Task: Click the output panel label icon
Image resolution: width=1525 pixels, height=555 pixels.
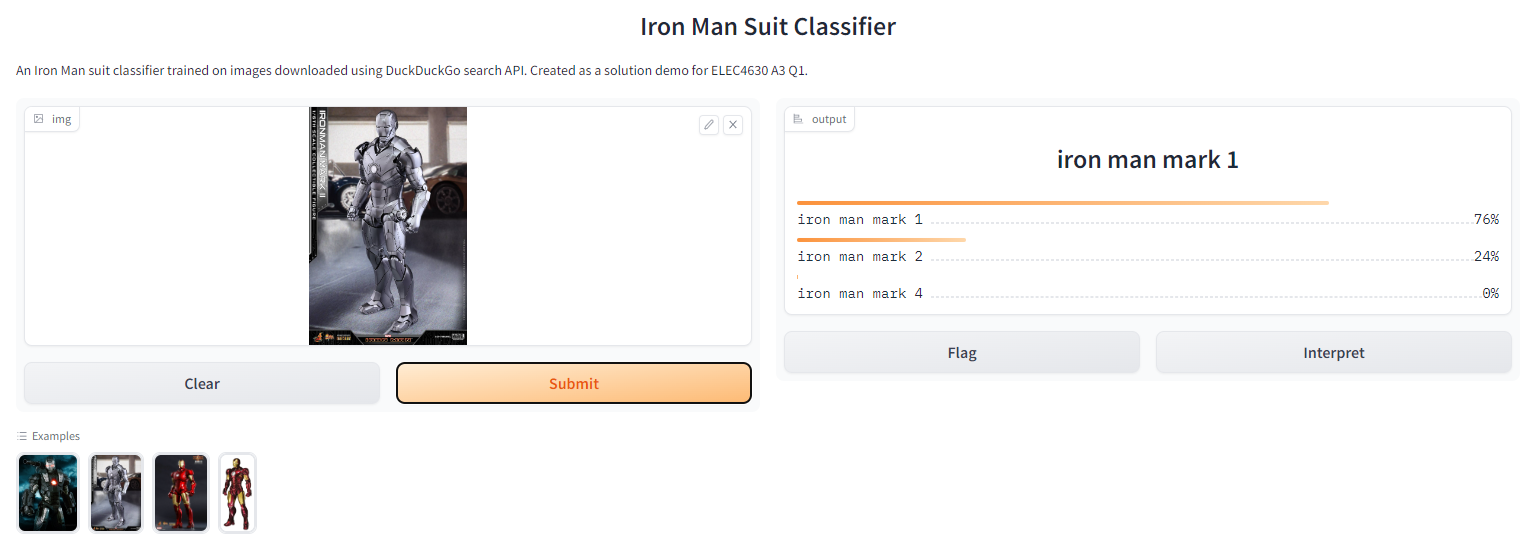Action: point(798,119)
